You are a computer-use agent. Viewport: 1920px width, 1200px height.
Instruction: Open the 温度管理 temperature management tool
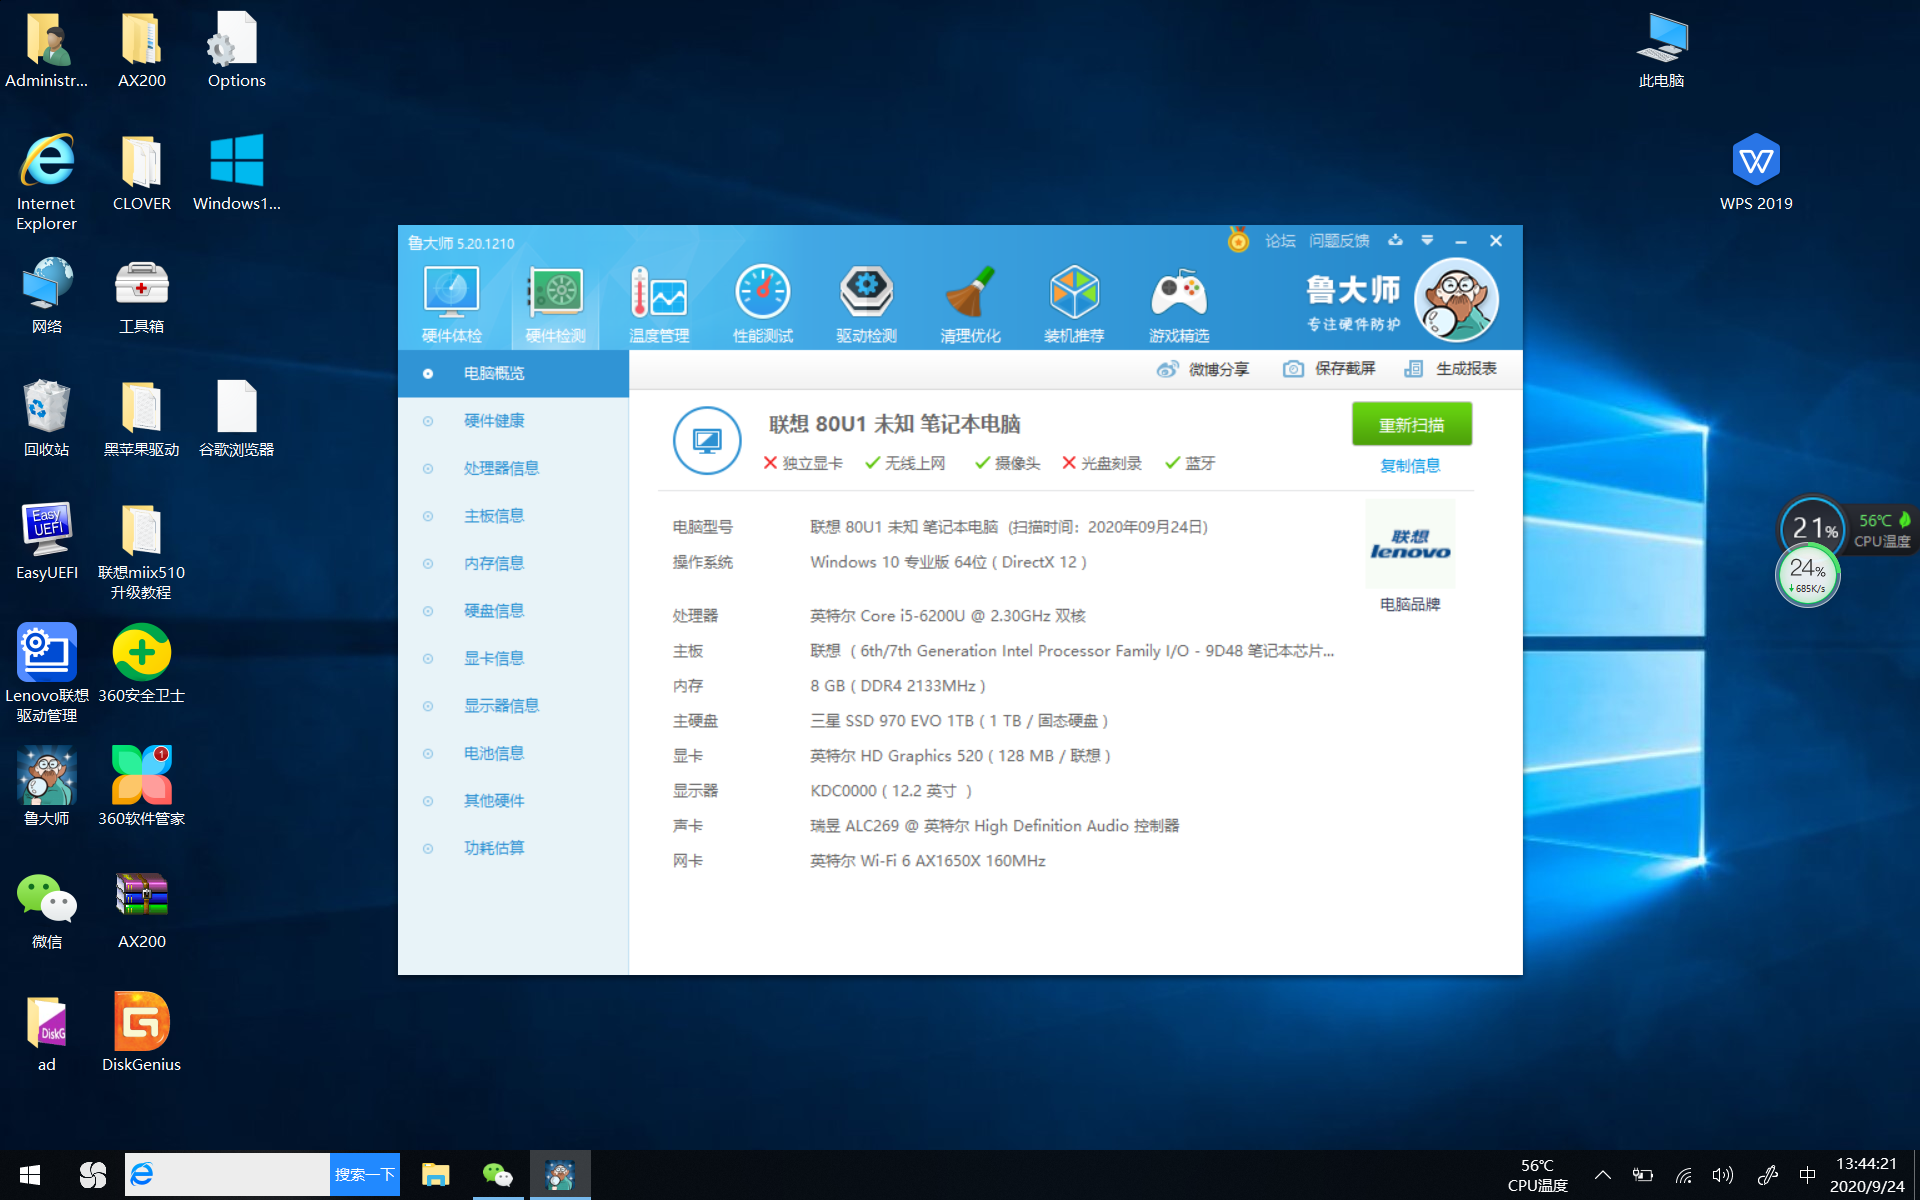pyautogui.click(x=659, y=300)
